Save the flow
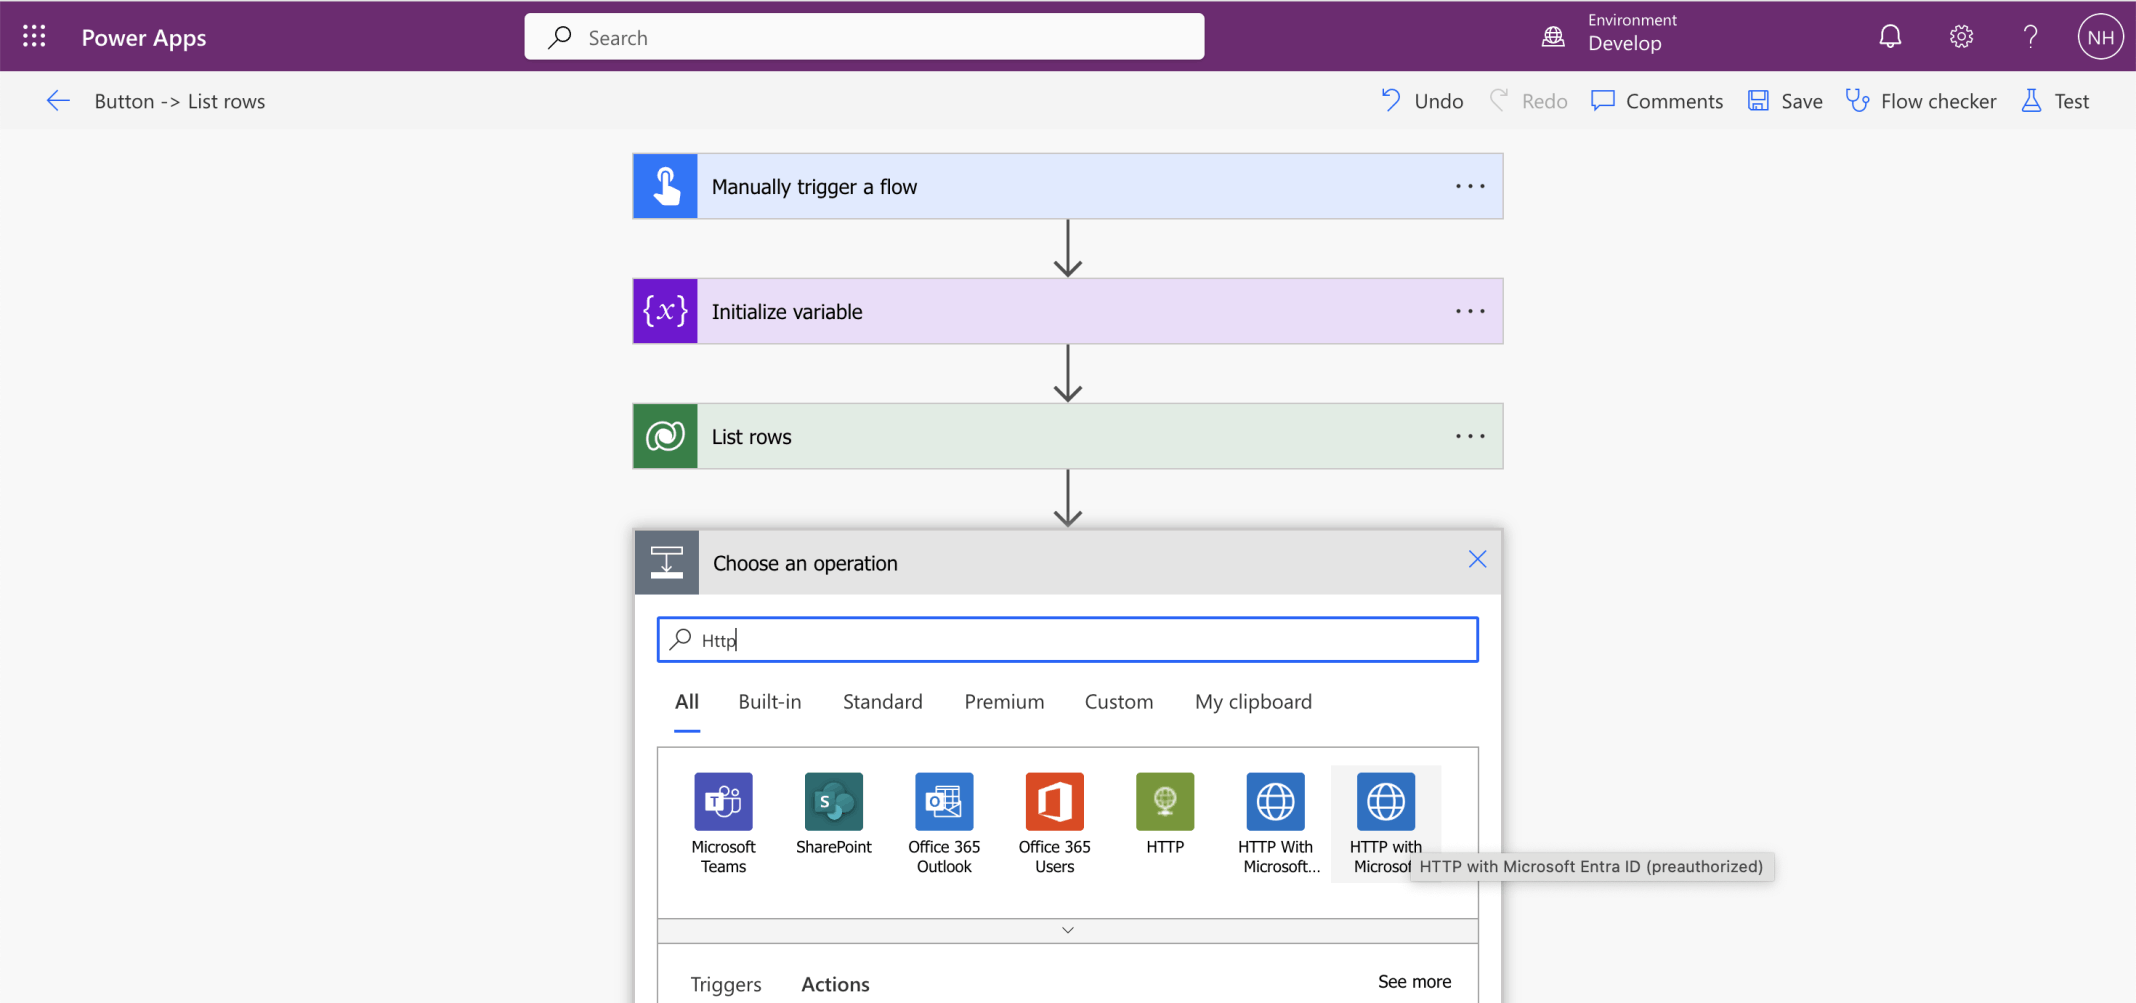Screen dimensions: 2136x1003 coord(1785,101)
